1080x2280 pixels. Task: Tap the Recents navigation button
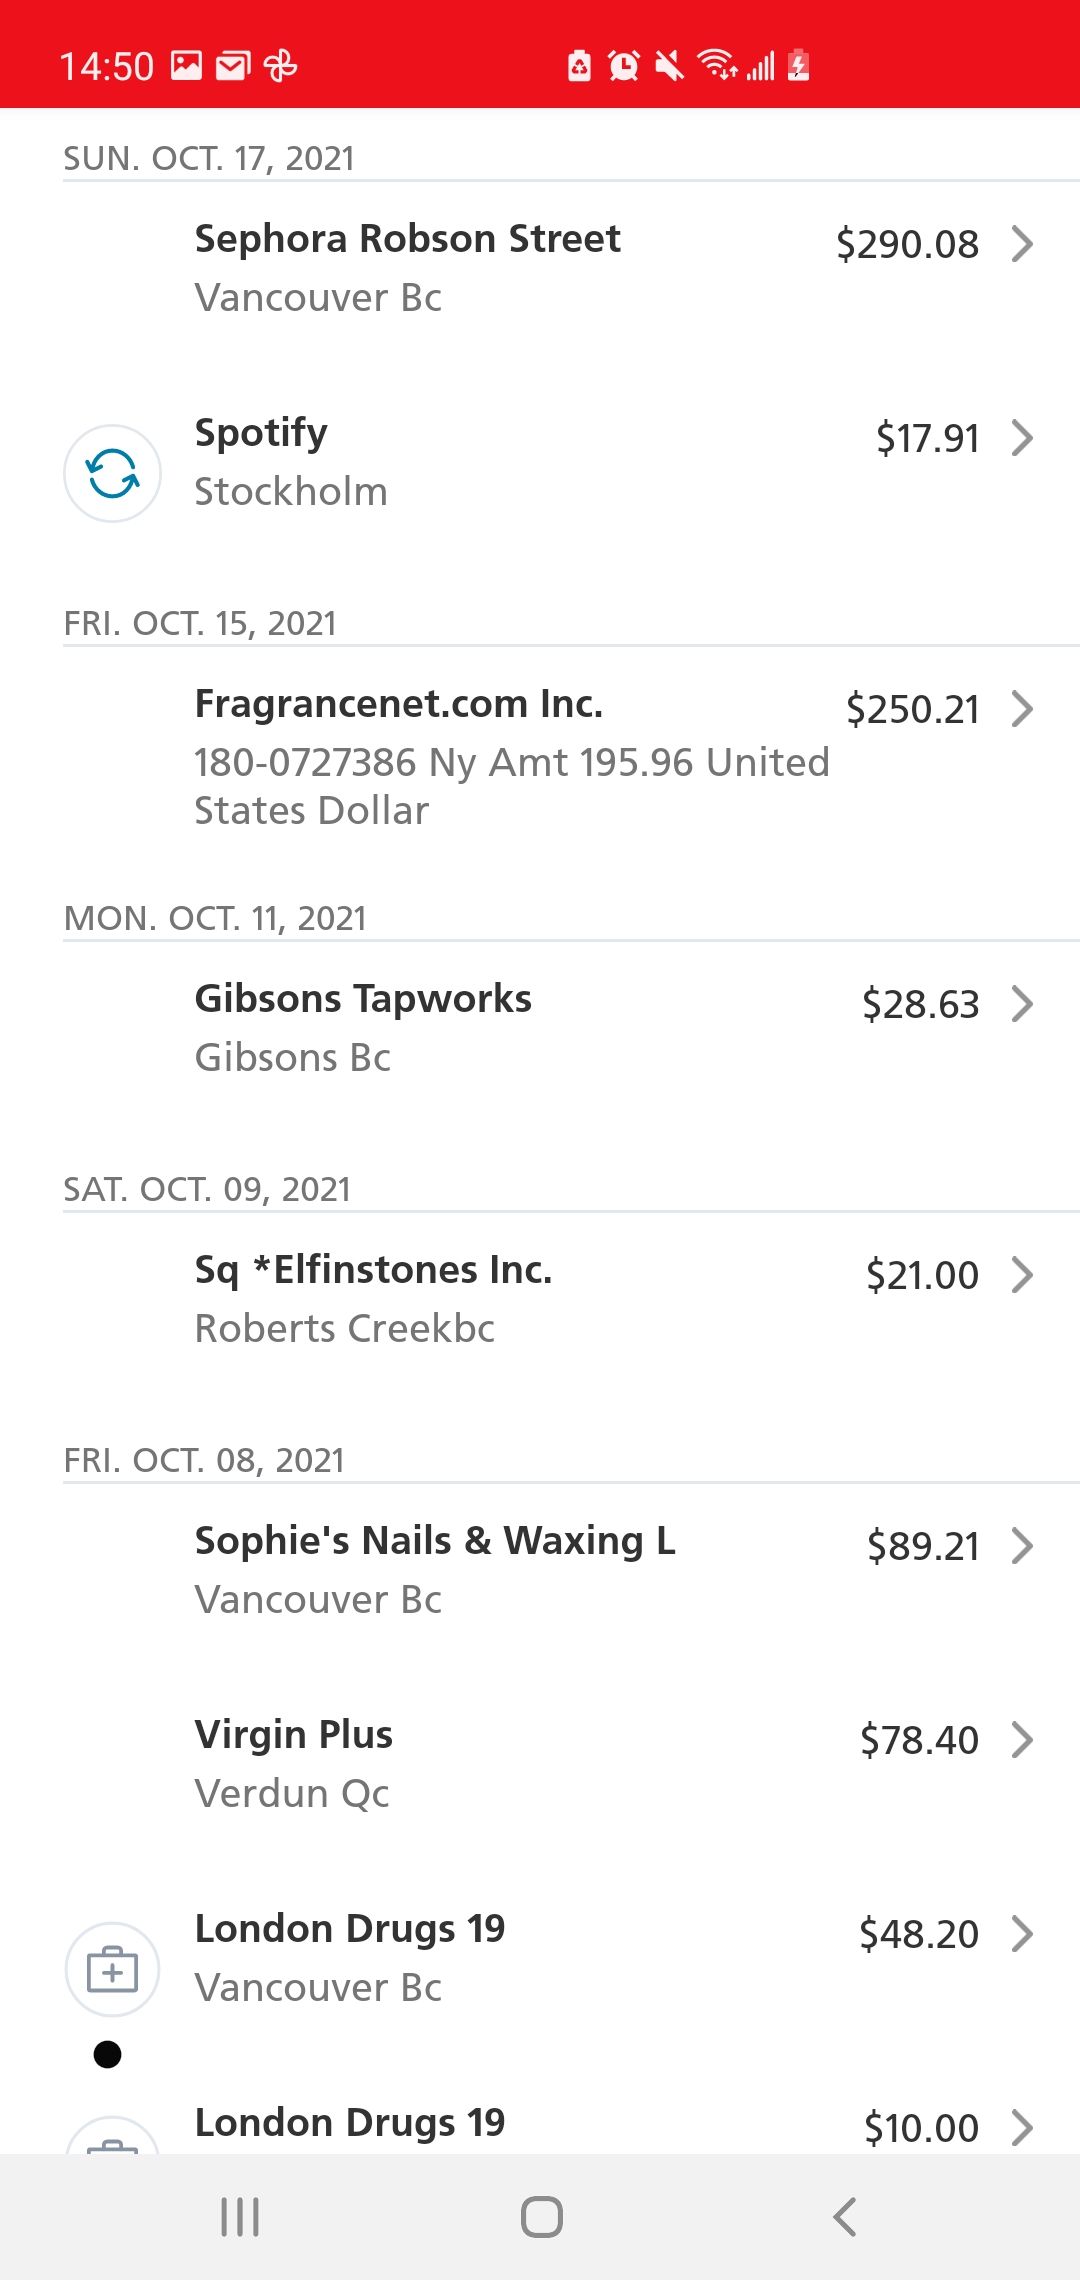point(238,2213)
